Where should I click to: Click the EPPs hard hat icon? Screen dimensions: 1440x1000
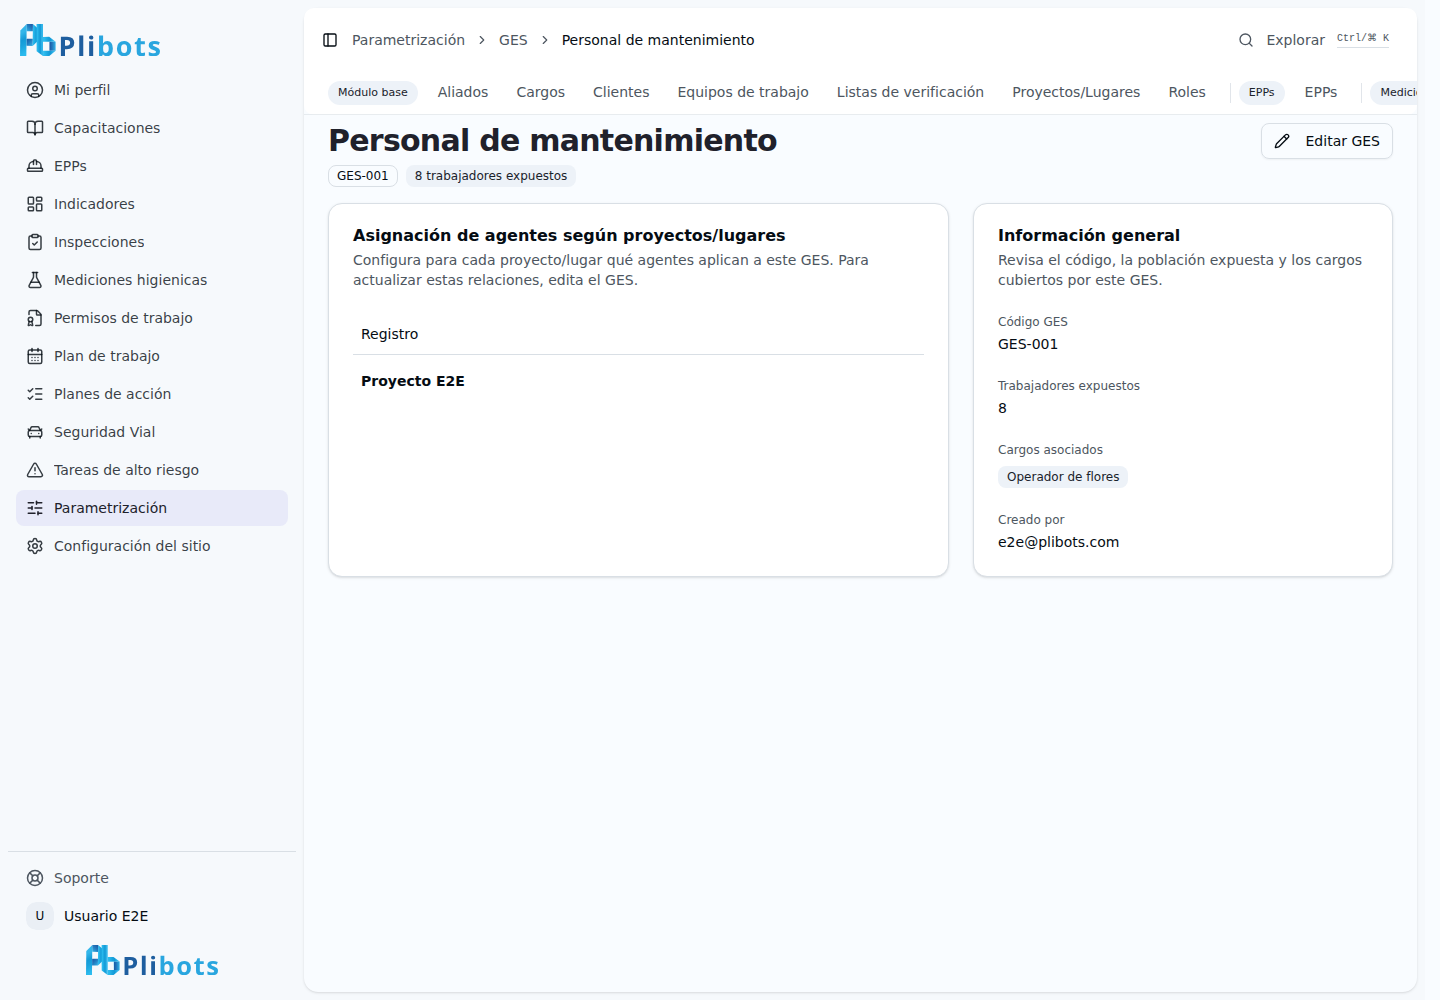coord(35,166)
